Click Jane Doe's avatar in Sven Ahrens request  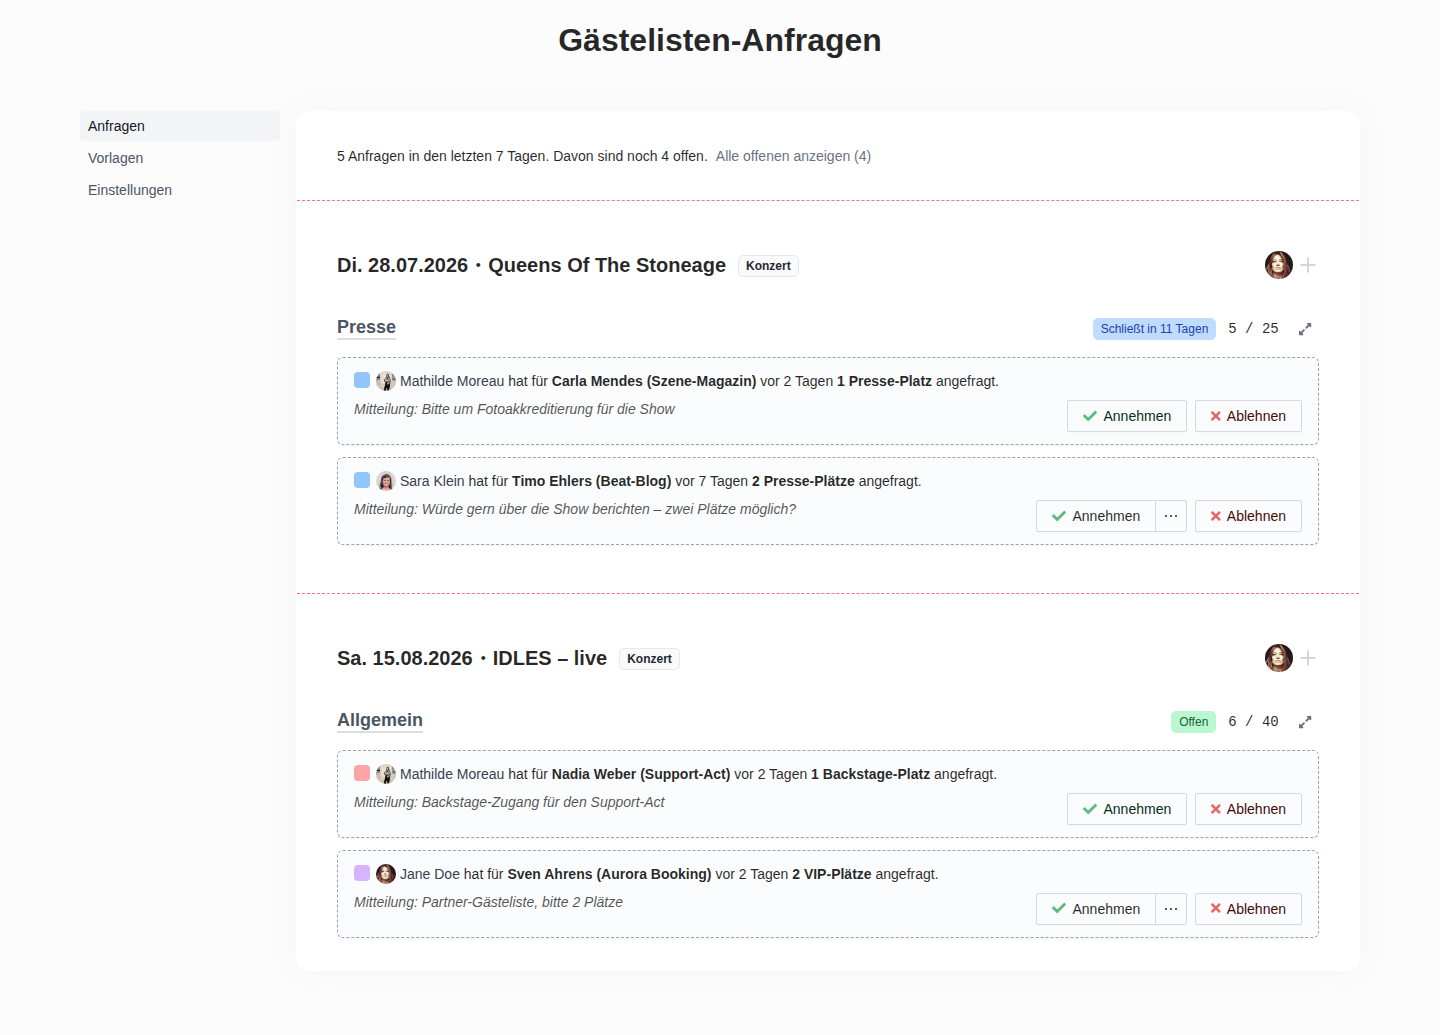386,874
